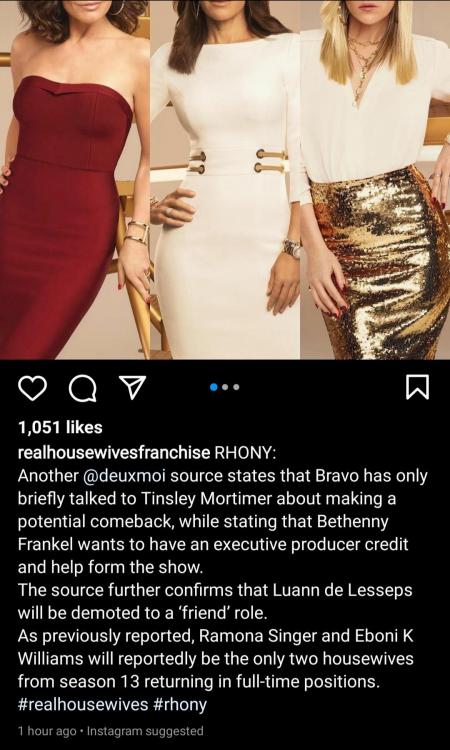Tap the #rhony hashtag
Screen dimensions: 450x750
tap(180, 705)
